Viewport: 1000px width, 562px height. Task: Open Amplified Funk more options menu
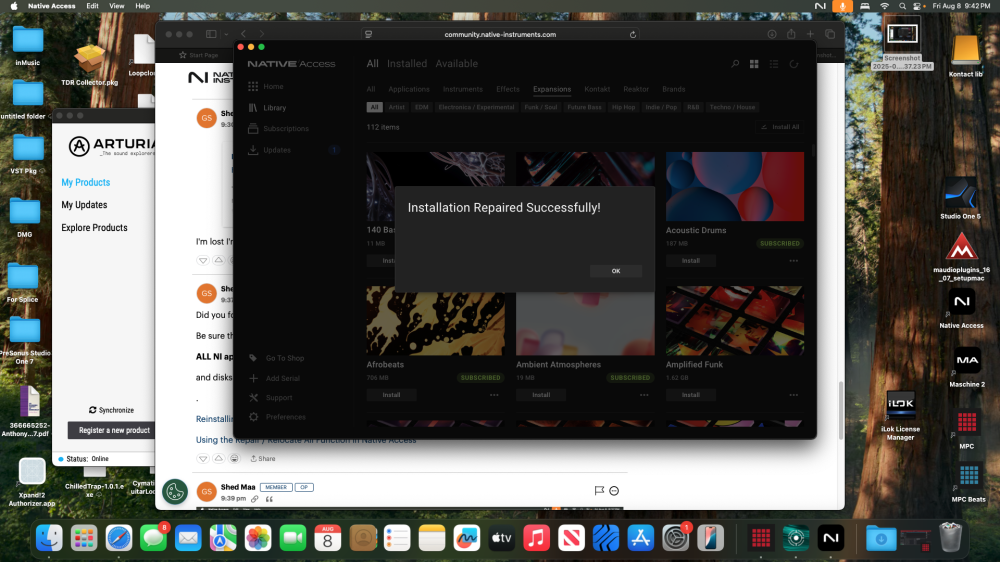tap(793, 395)
